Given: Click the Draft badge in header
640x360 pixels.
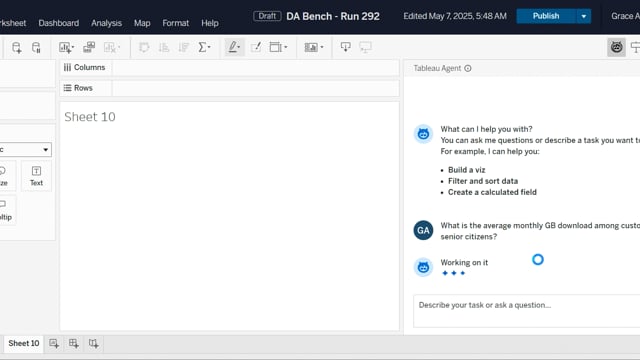Looking at the screenshot, I should (267, 16).
